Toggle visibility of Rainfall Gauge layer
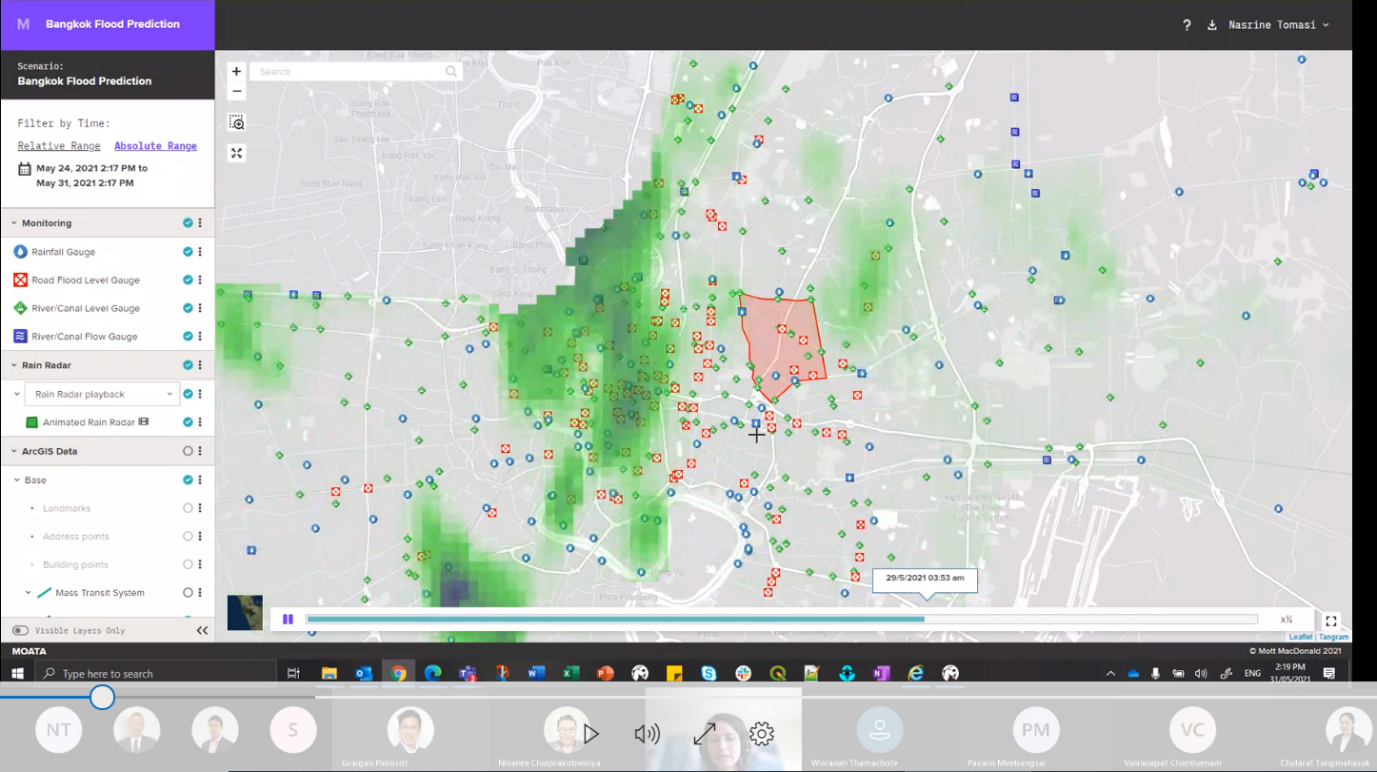 tap(187, 252)
